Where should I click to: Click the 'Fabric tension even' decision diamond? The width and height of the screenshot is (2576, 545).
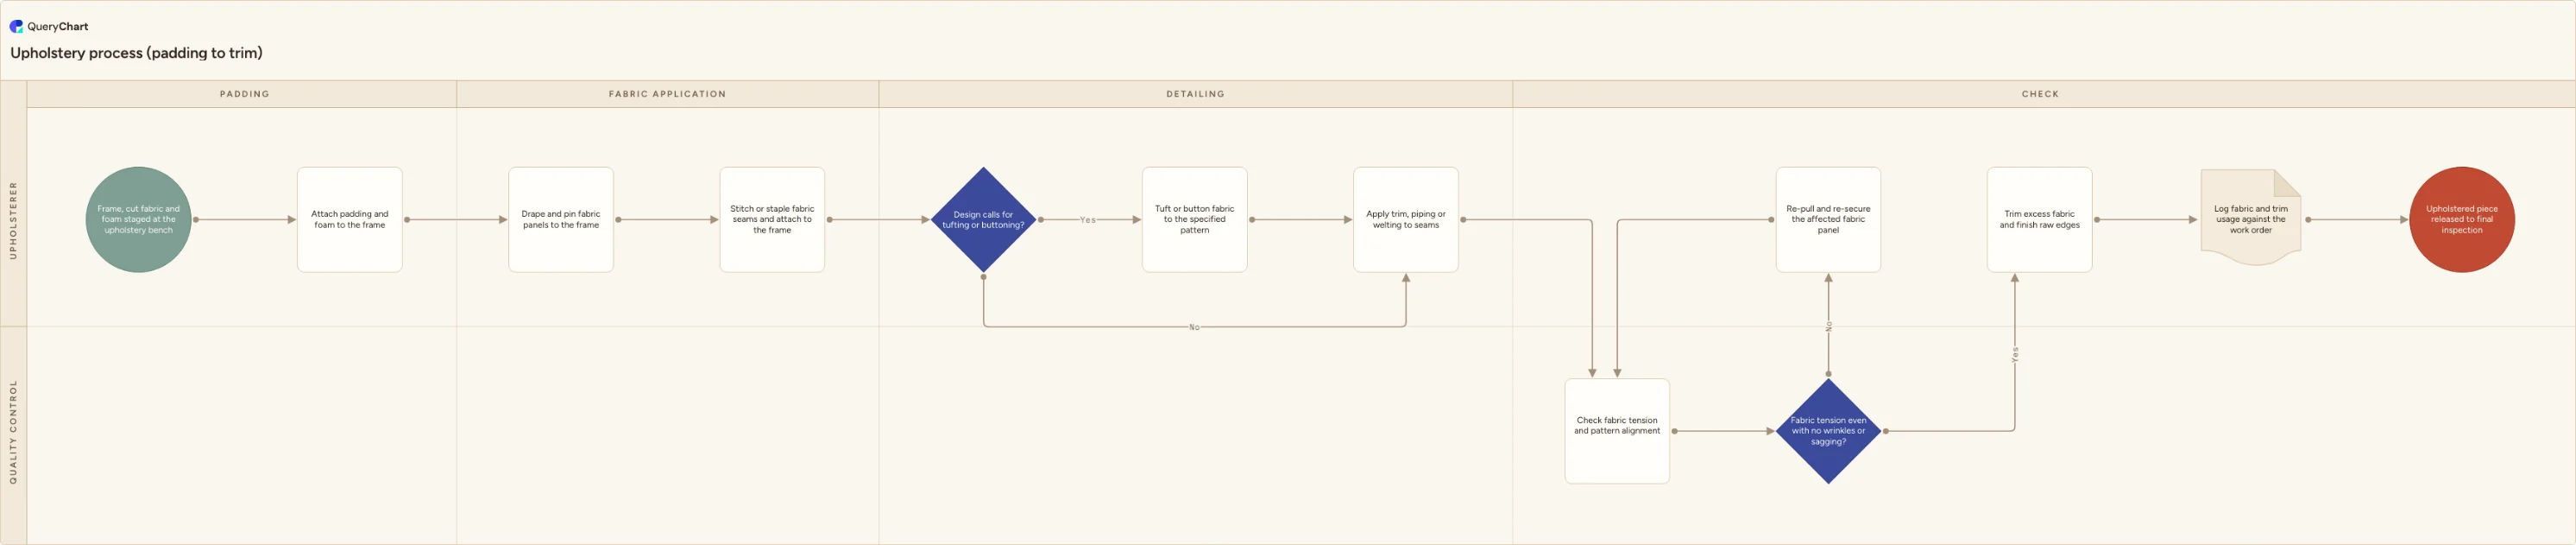1828,431
